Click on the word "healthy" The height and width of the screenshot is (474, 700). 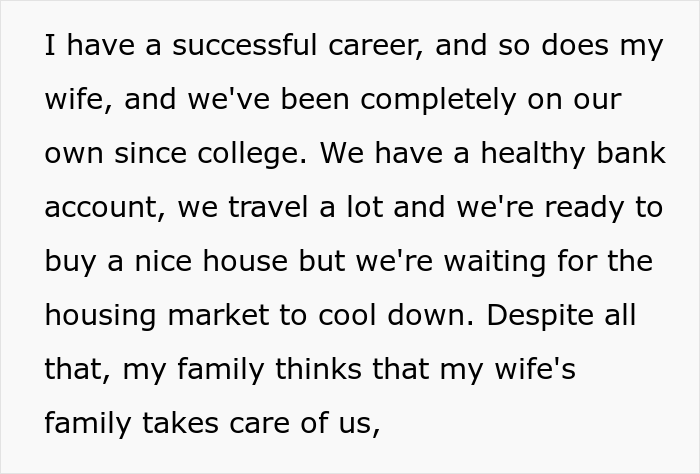[x=533, y=154]
